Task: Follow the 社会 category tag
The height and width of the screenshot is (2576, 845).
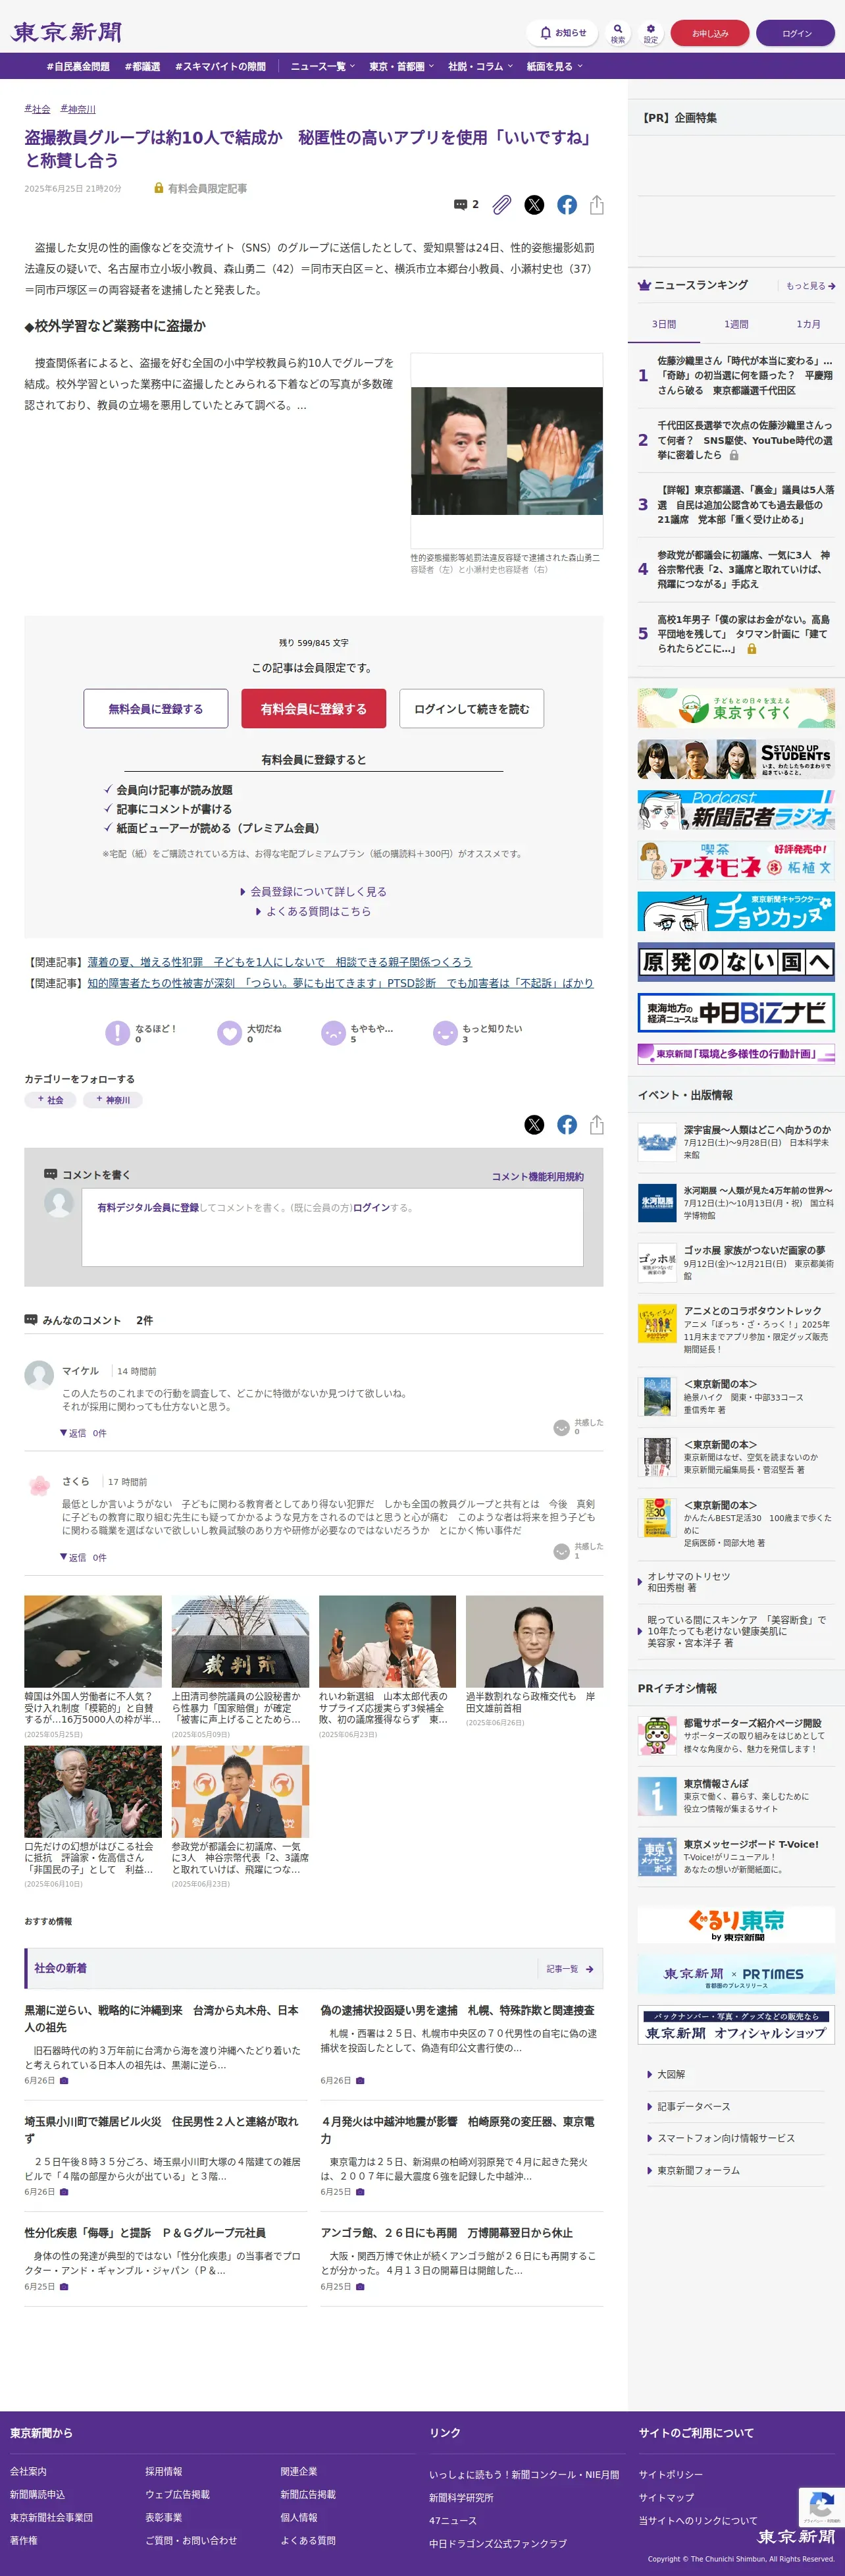Action: coord(50,1100)
